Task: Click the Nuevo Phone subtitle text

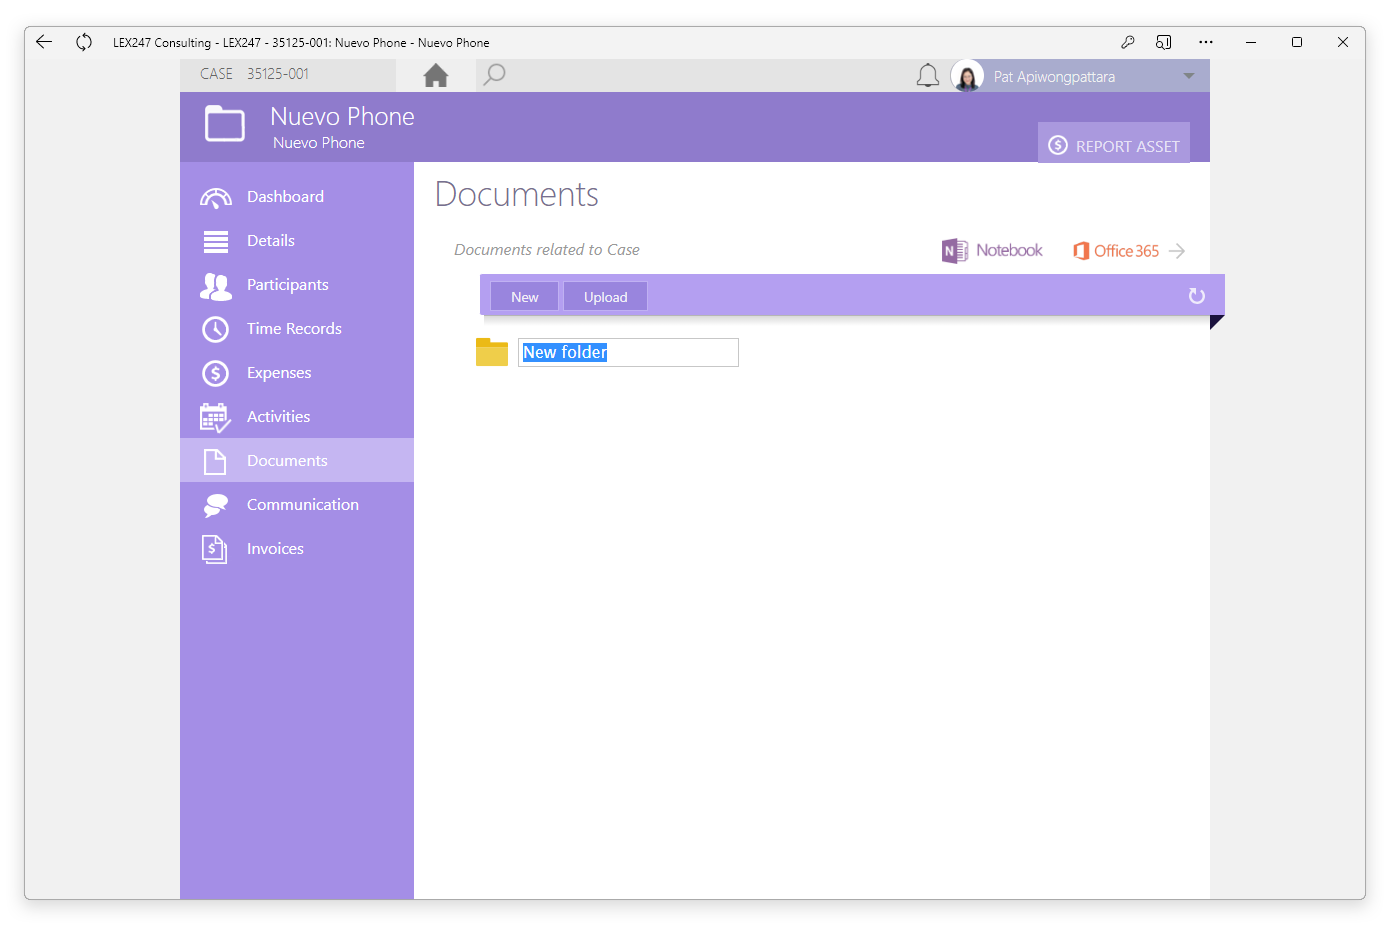Action: (319, 143)
